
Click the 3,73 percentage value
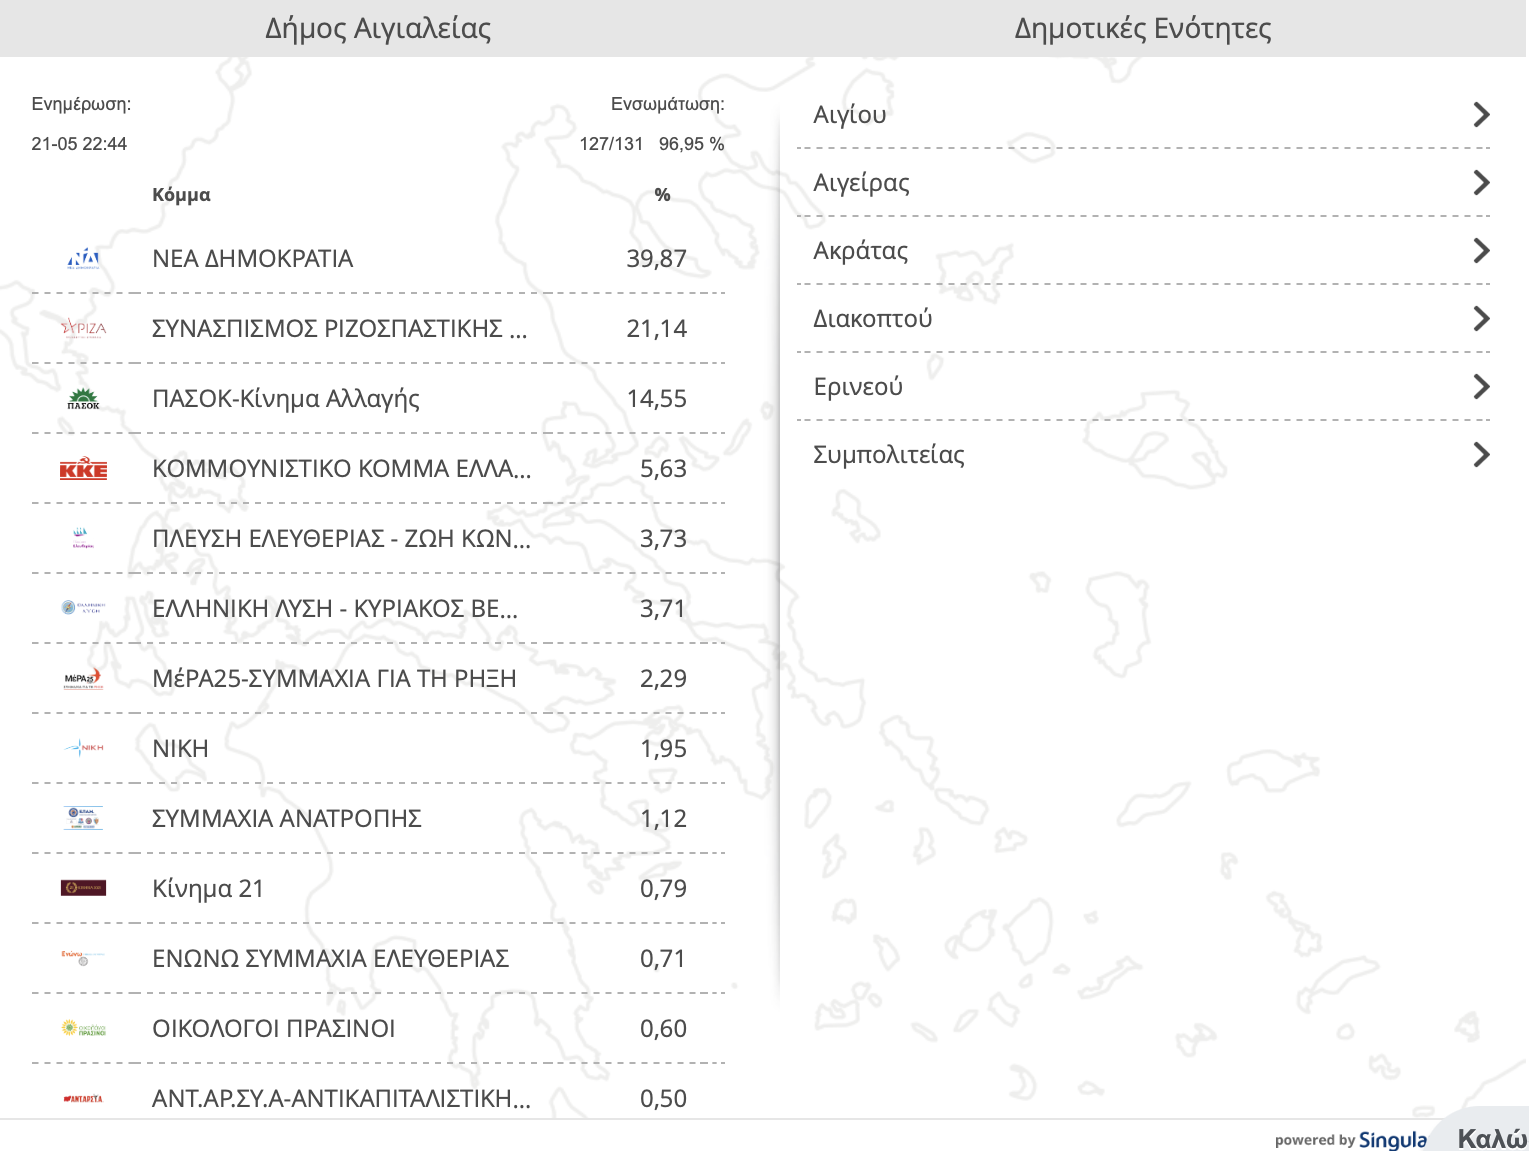coord(663,539)
